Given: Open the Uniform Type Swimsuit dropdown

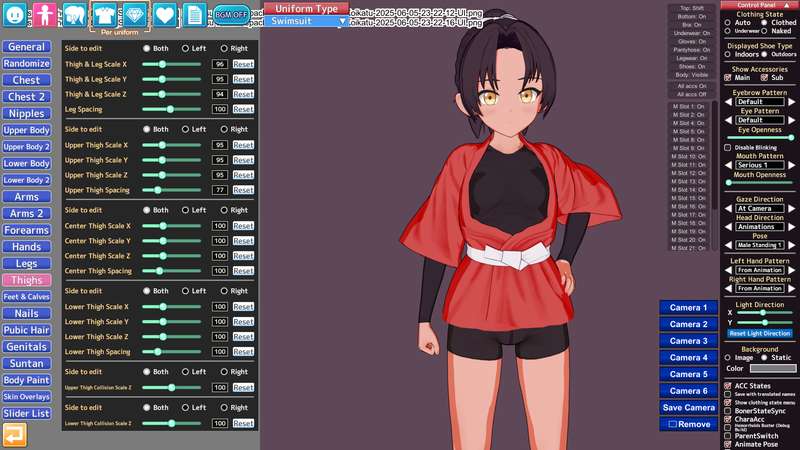Looking at the screenshot, I should pos(306,21).
